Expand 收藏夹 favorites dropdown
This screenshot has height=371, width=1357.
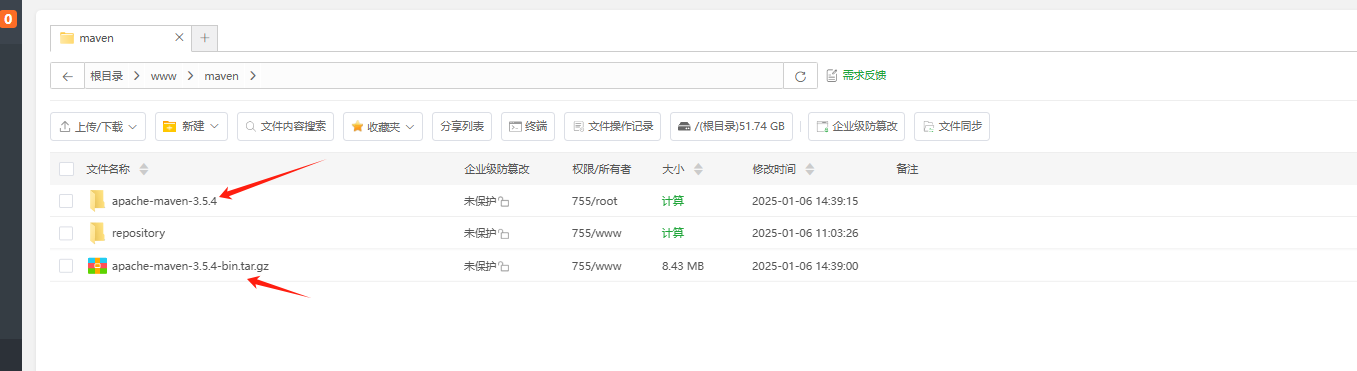coord(383,126)
